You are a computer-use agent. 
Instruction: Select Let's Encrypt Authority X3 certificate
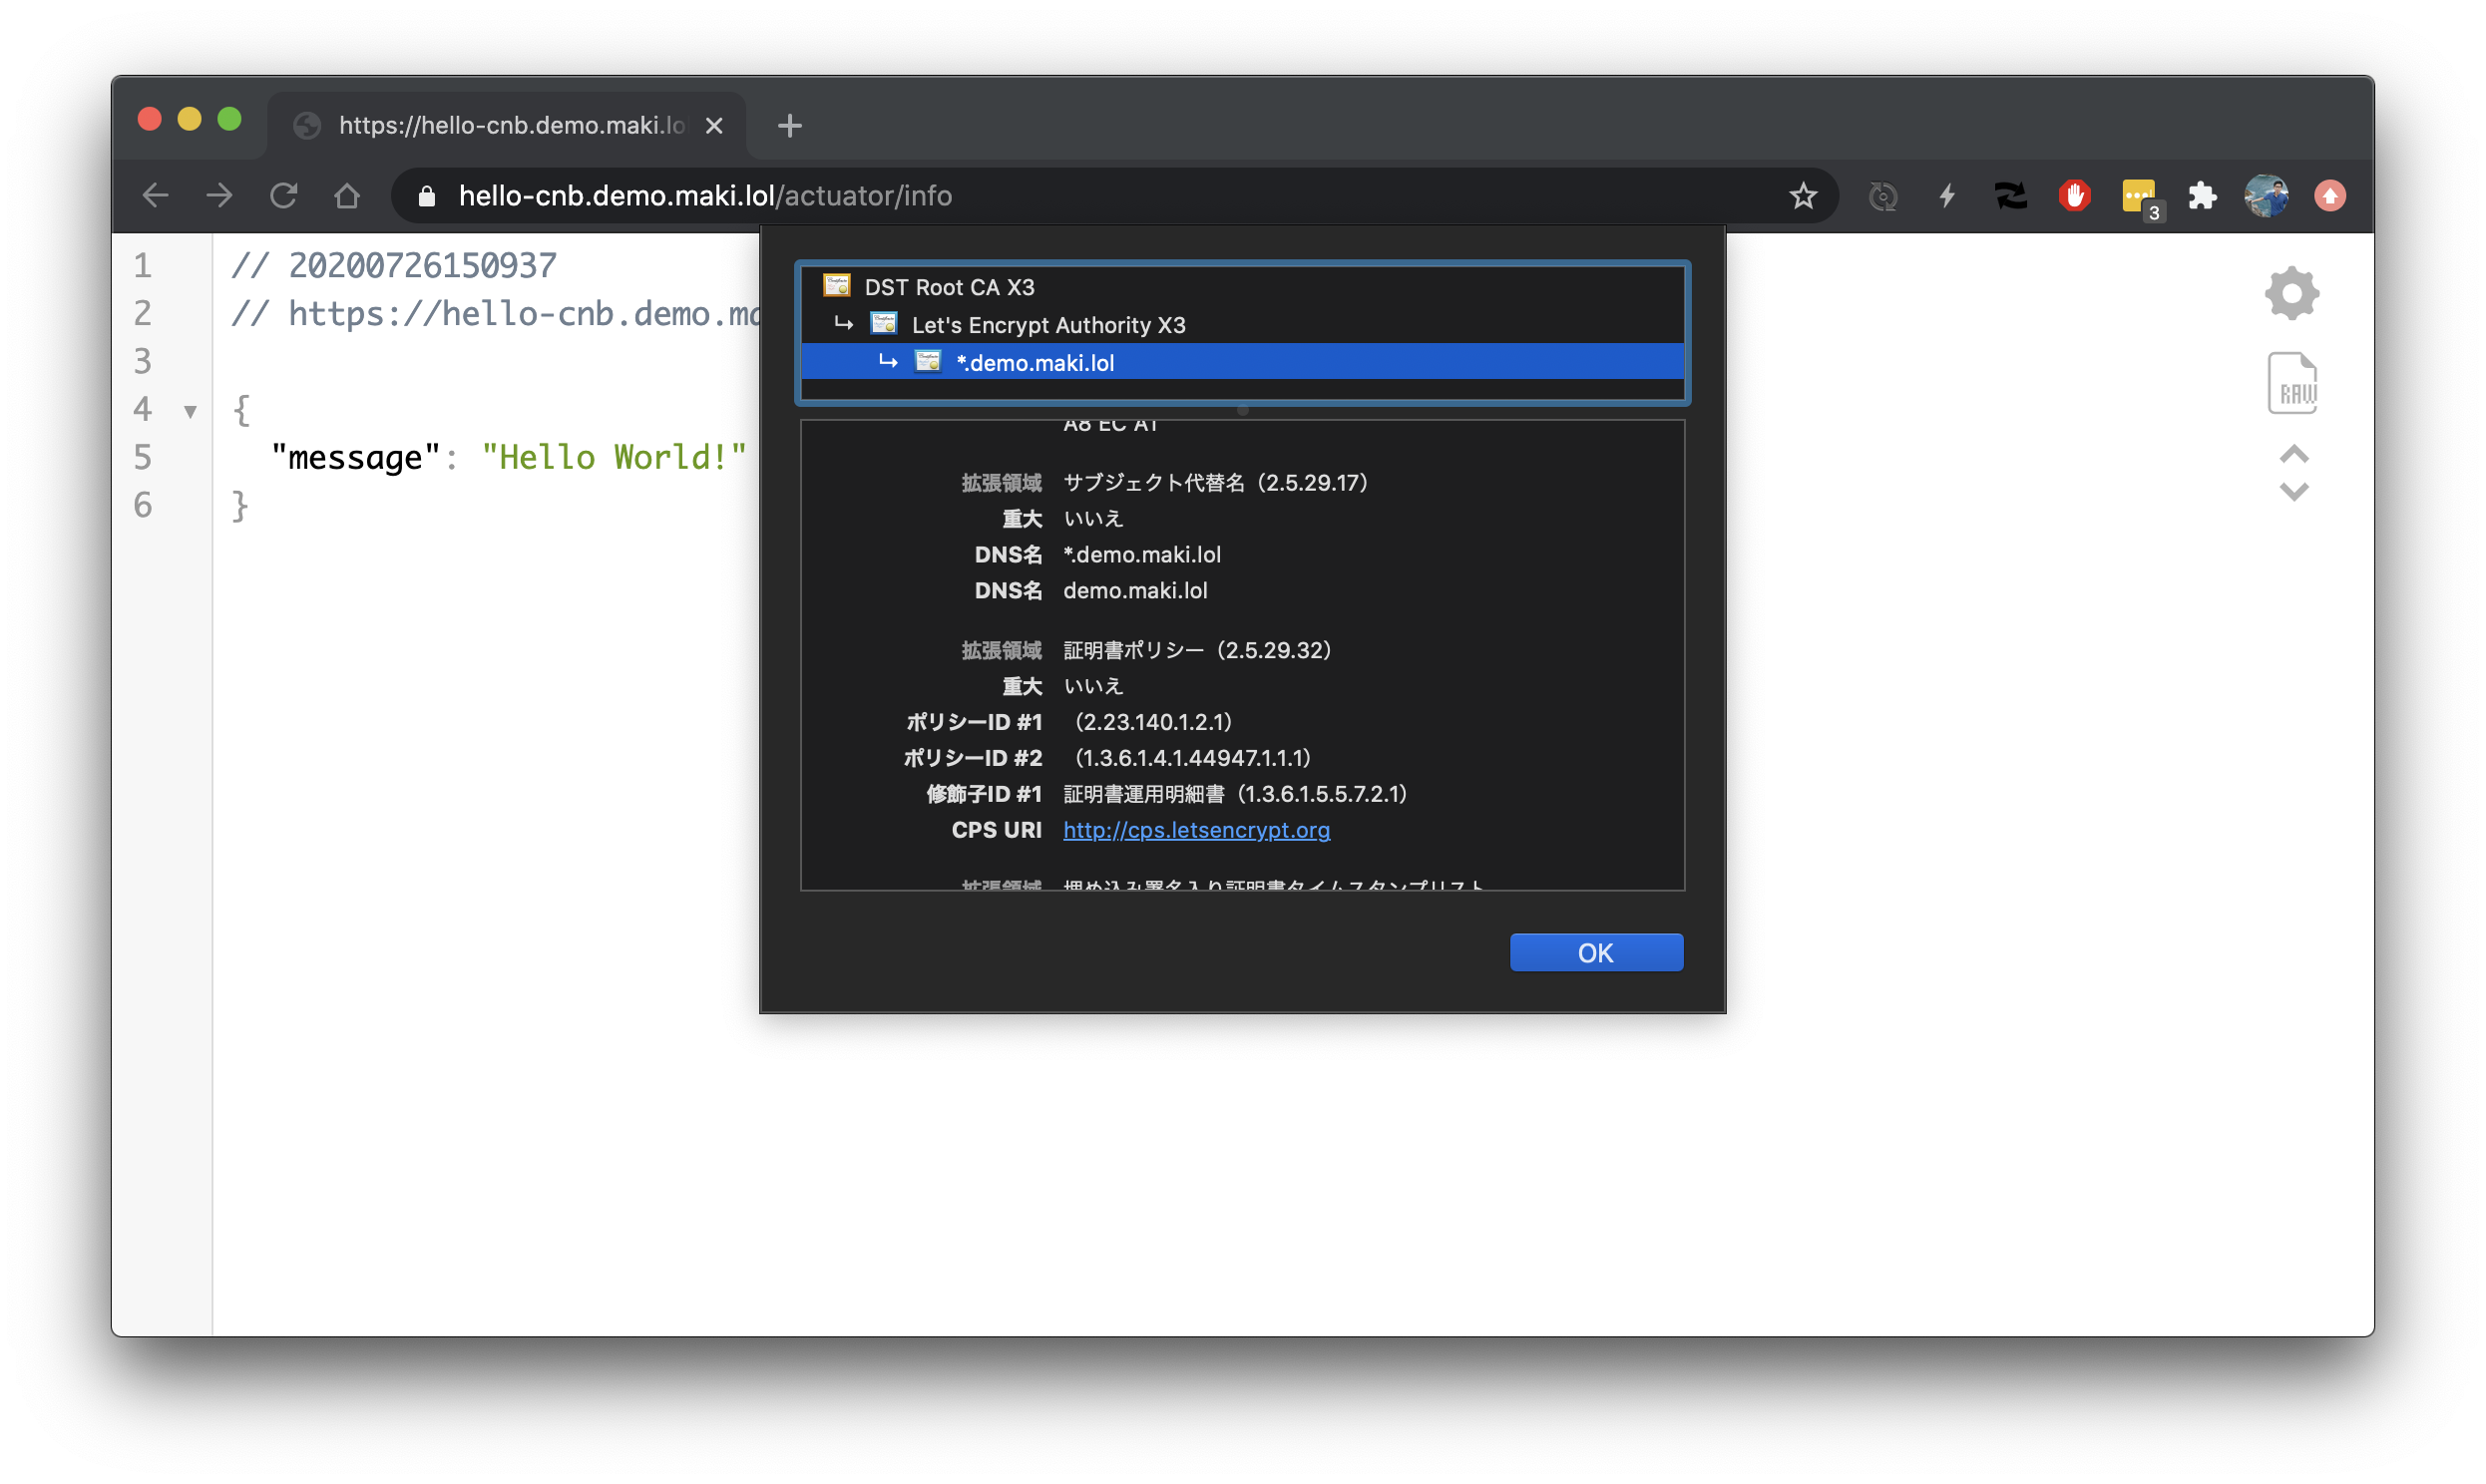(x=1048, y=325)
